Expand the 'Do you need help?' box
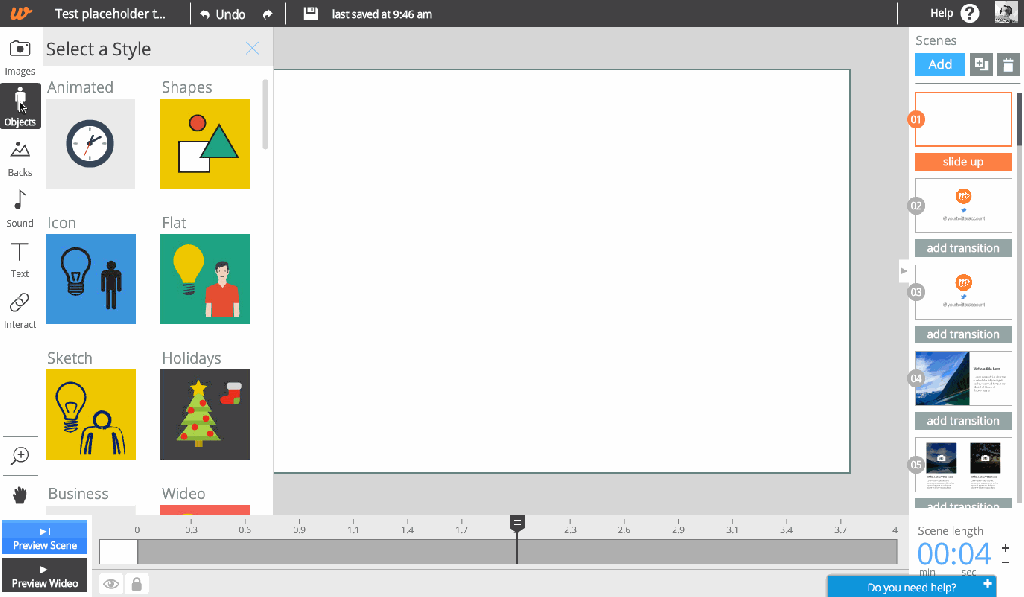1024x597 pixels. point(987,585)
